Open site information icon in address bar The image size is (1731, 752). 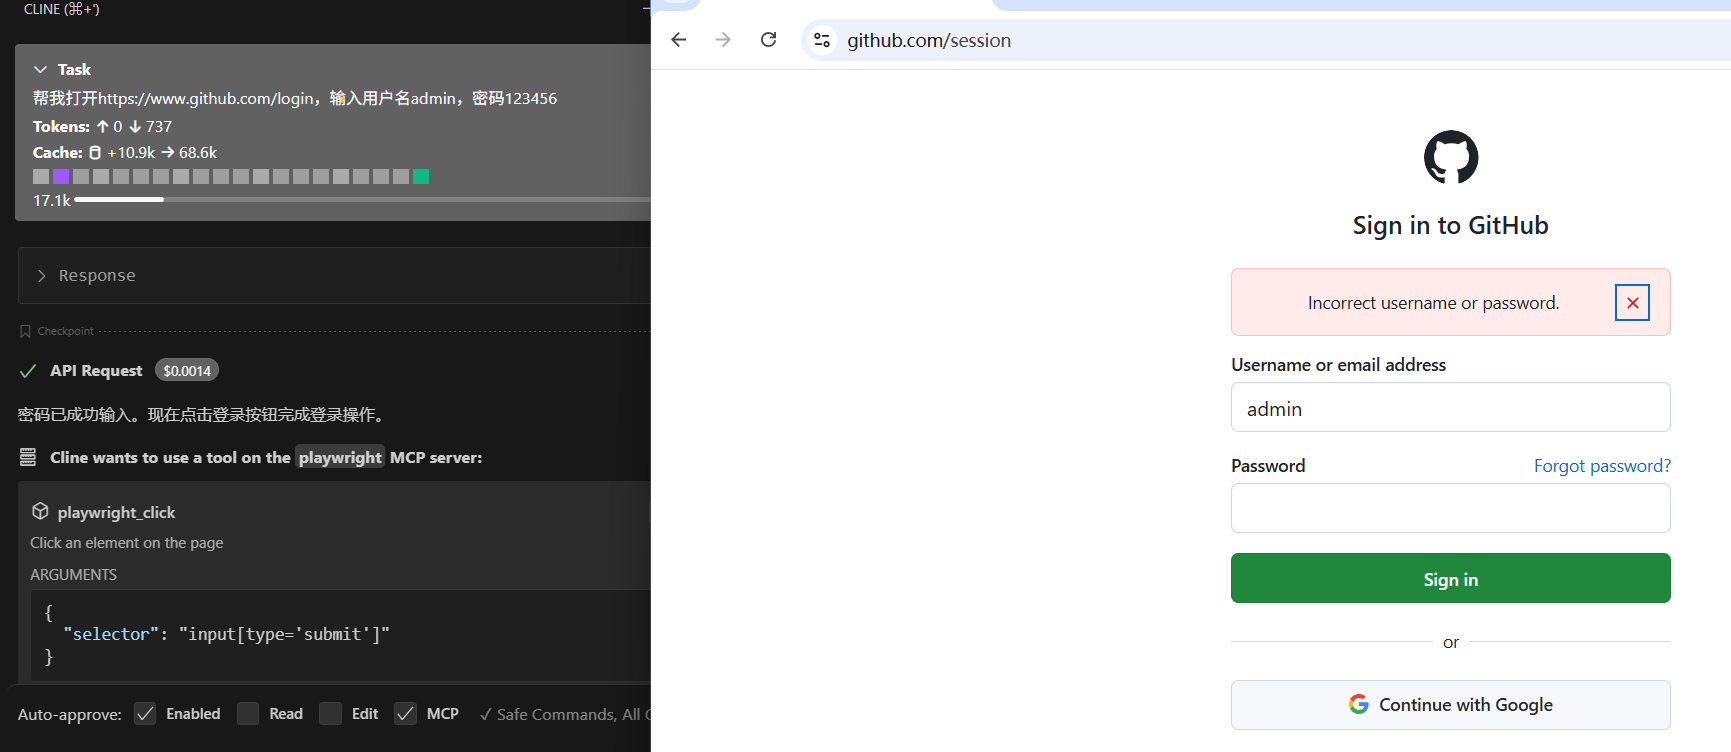pyautogui.click(x=822, y=40)
